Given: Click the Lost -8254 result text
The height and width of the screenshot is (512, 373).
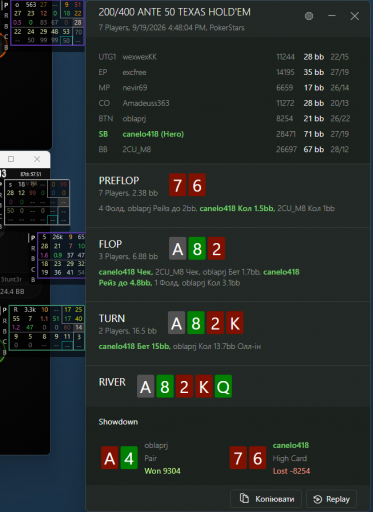Looking at the screenshot, I should pos(291,471).
